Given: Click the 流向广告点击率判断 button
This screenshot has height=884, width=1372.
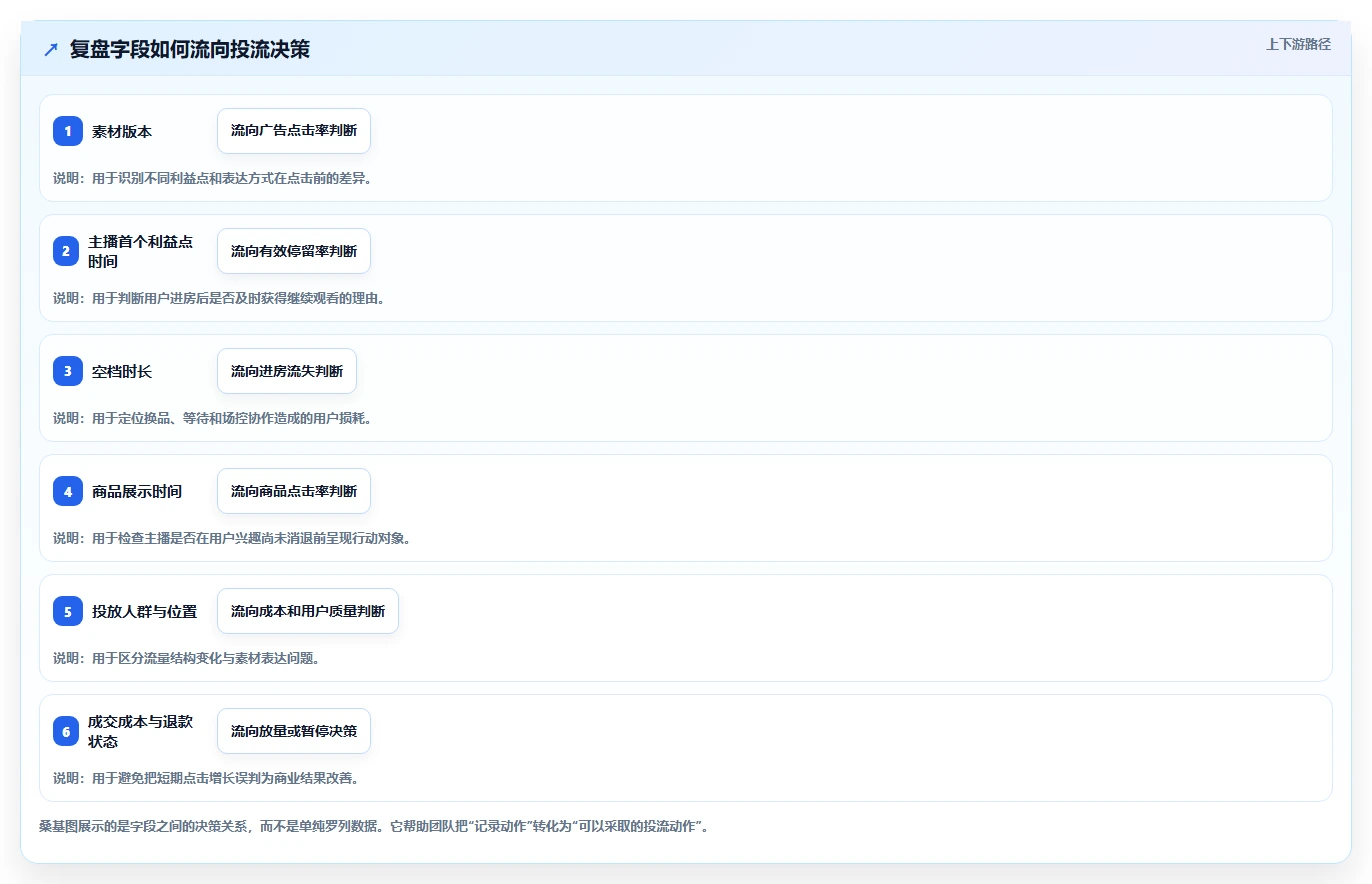Looking at the screenshot, I should click(294, 131).
